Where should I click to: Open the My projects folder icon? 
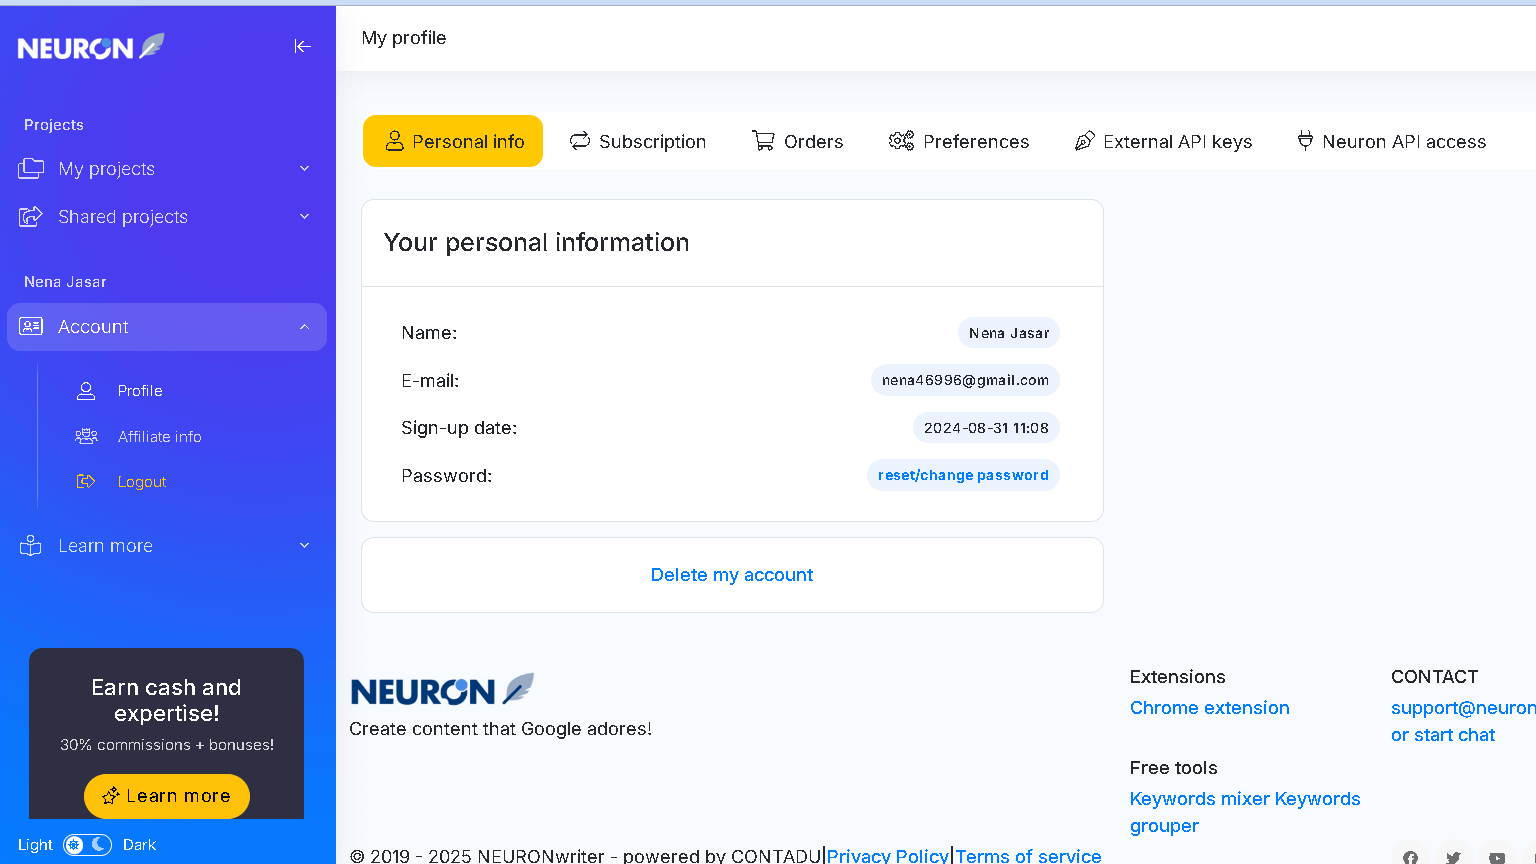click(30, 168)
